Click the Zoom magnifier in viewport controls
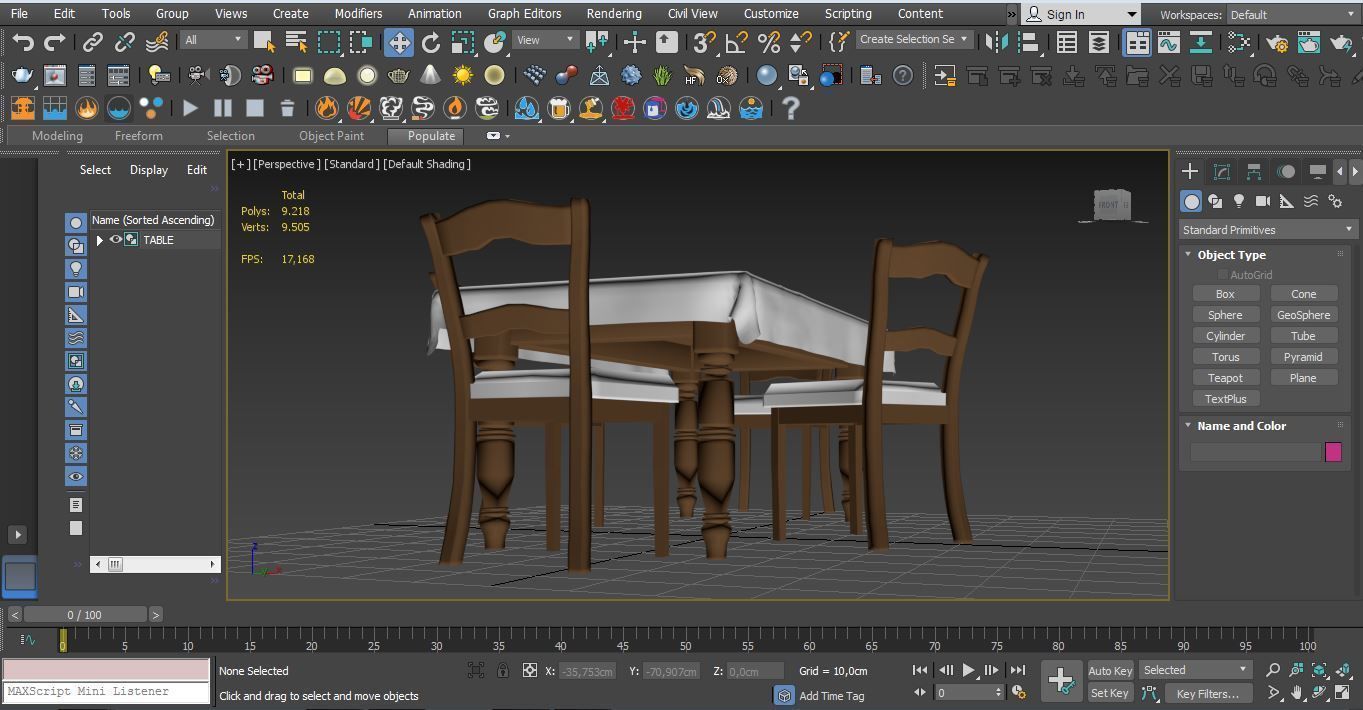This screenshot has width=1363, height=710. click(x=1273, y=671)
